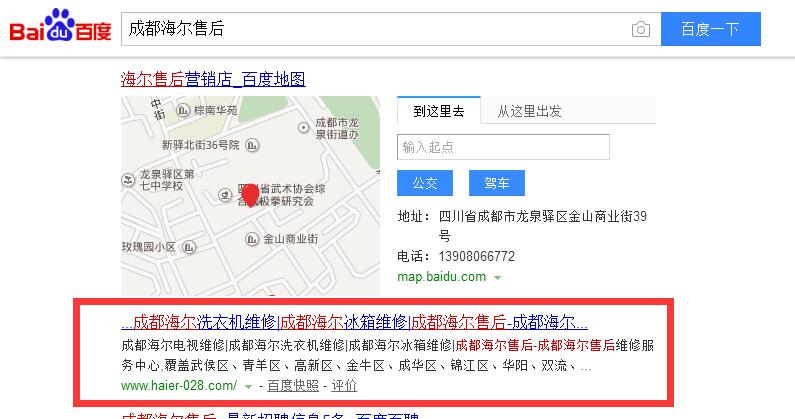Focus the 输入起点 starting point field
This screenshot has height=419, width=795.
(503, 147)
